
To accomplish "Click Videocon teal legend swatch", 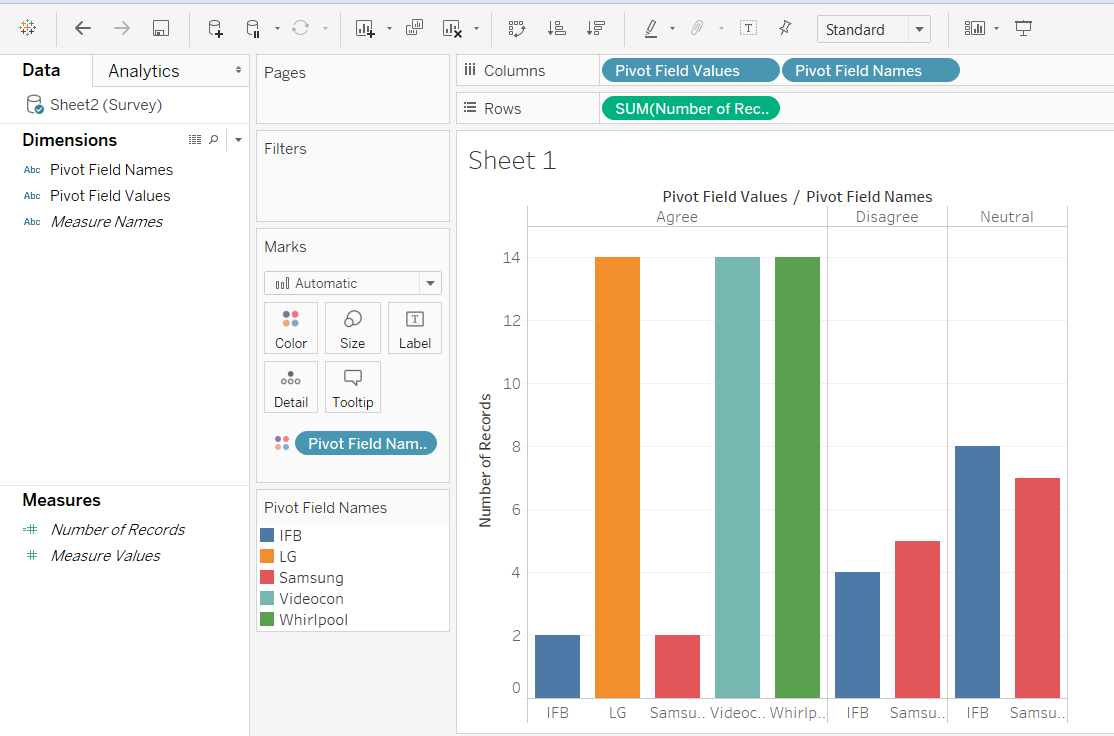I will point(267,598).
